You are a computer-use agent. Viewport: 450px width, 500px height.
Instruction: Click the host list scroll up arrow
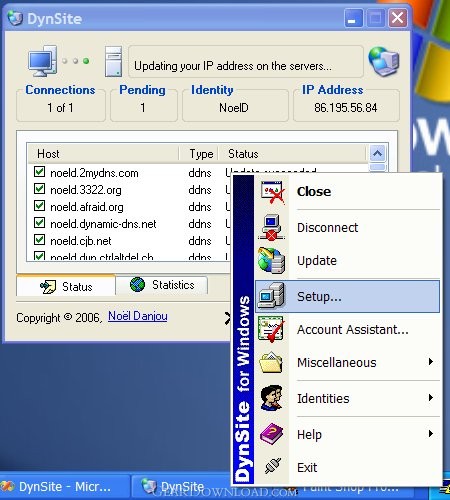377,154
